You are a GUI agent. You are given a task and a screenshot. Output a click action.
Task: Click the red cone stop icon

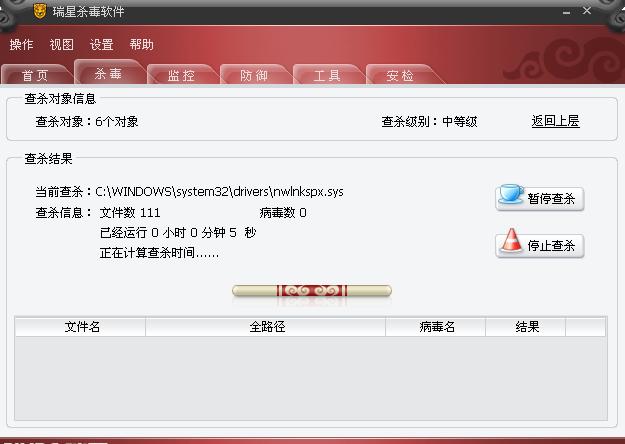coord(511,240)
